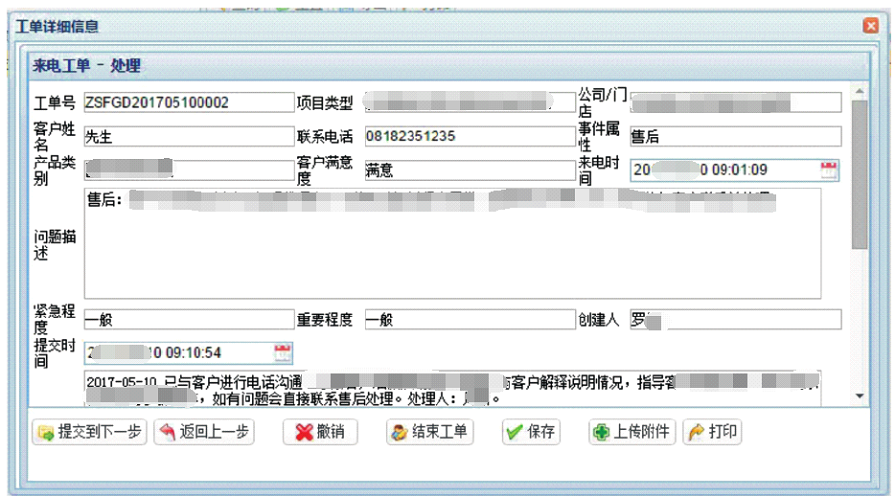The height and width of the screenshot is (497, 895).
Task: Click the 工单号 input field
Action: 188,102
